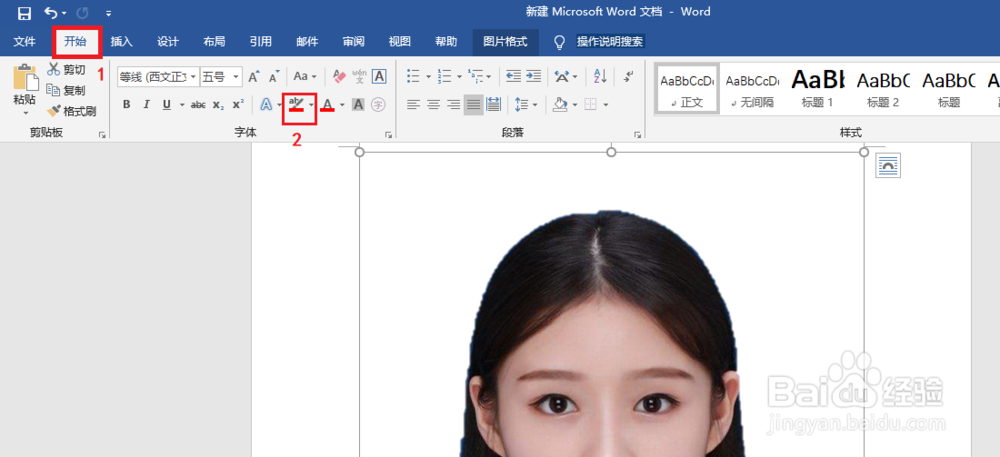This screenshot has height=457, width=1000.
Task: Switch to the 帮助 ribbon tab
Action: coord(446,42)
